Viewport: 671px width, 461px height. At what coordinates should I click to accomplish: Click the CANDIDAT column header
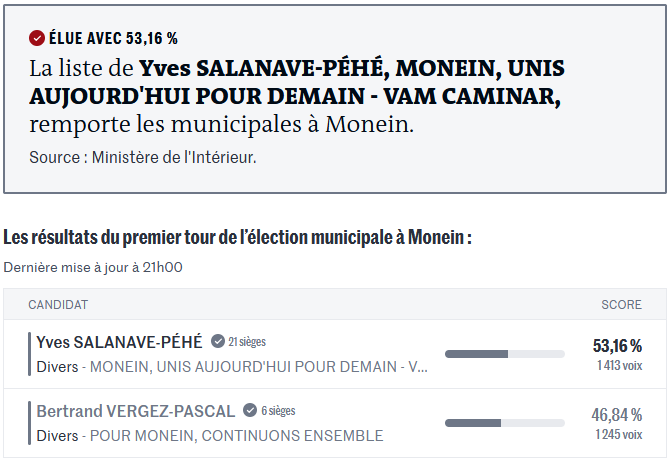tap(58, 304)
